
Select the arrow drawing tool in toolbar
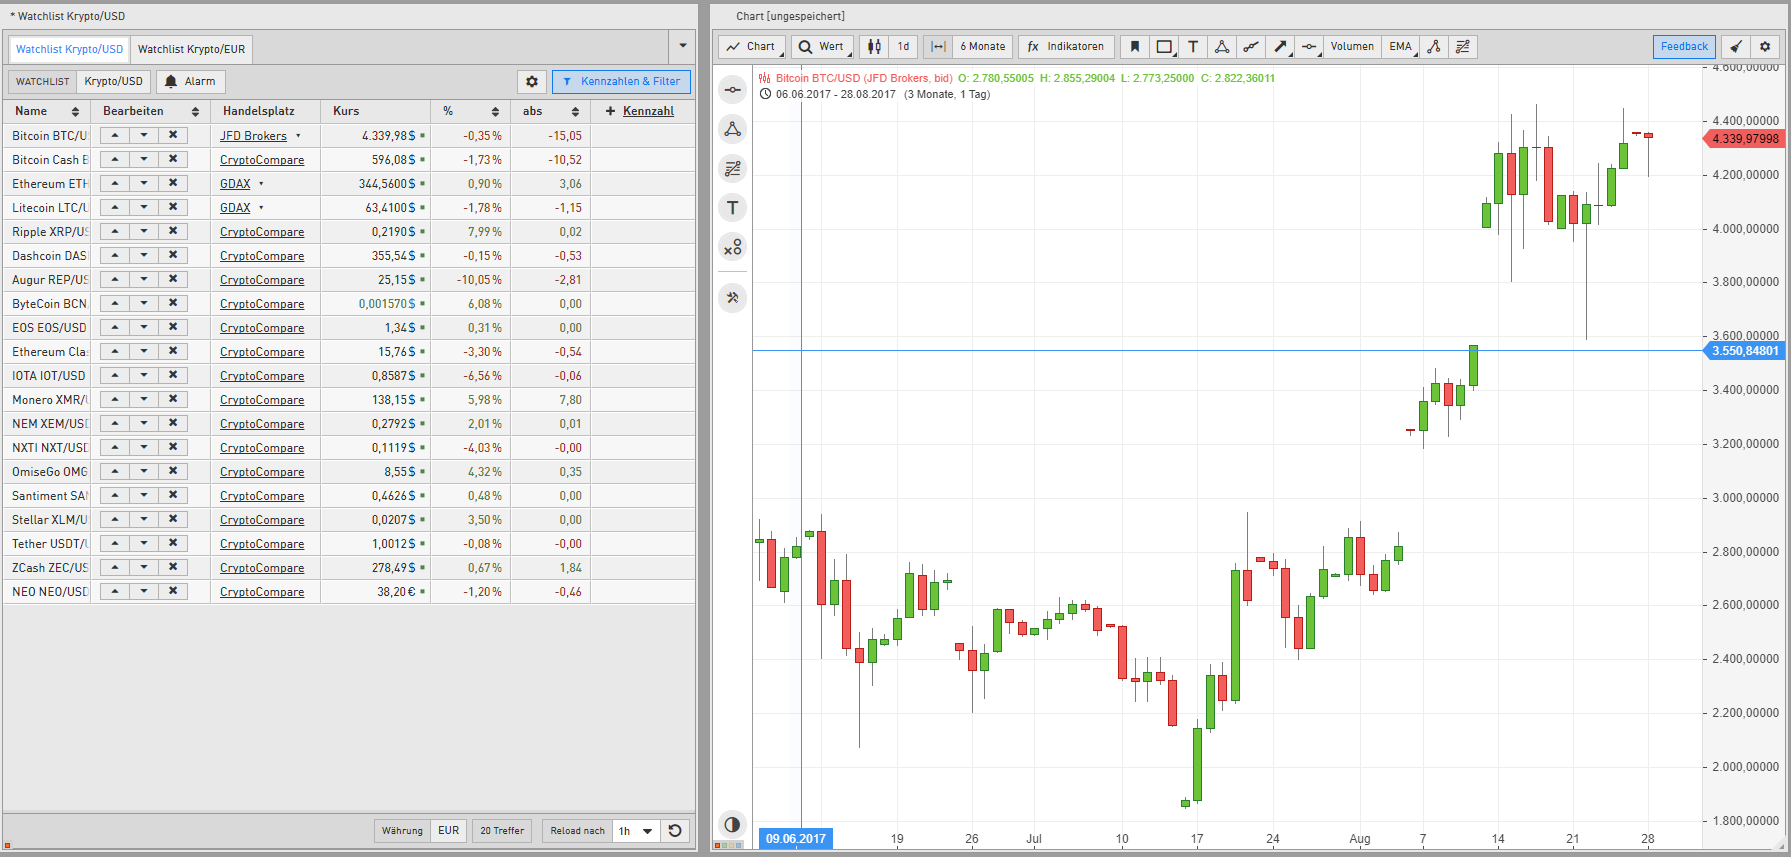1280,47
